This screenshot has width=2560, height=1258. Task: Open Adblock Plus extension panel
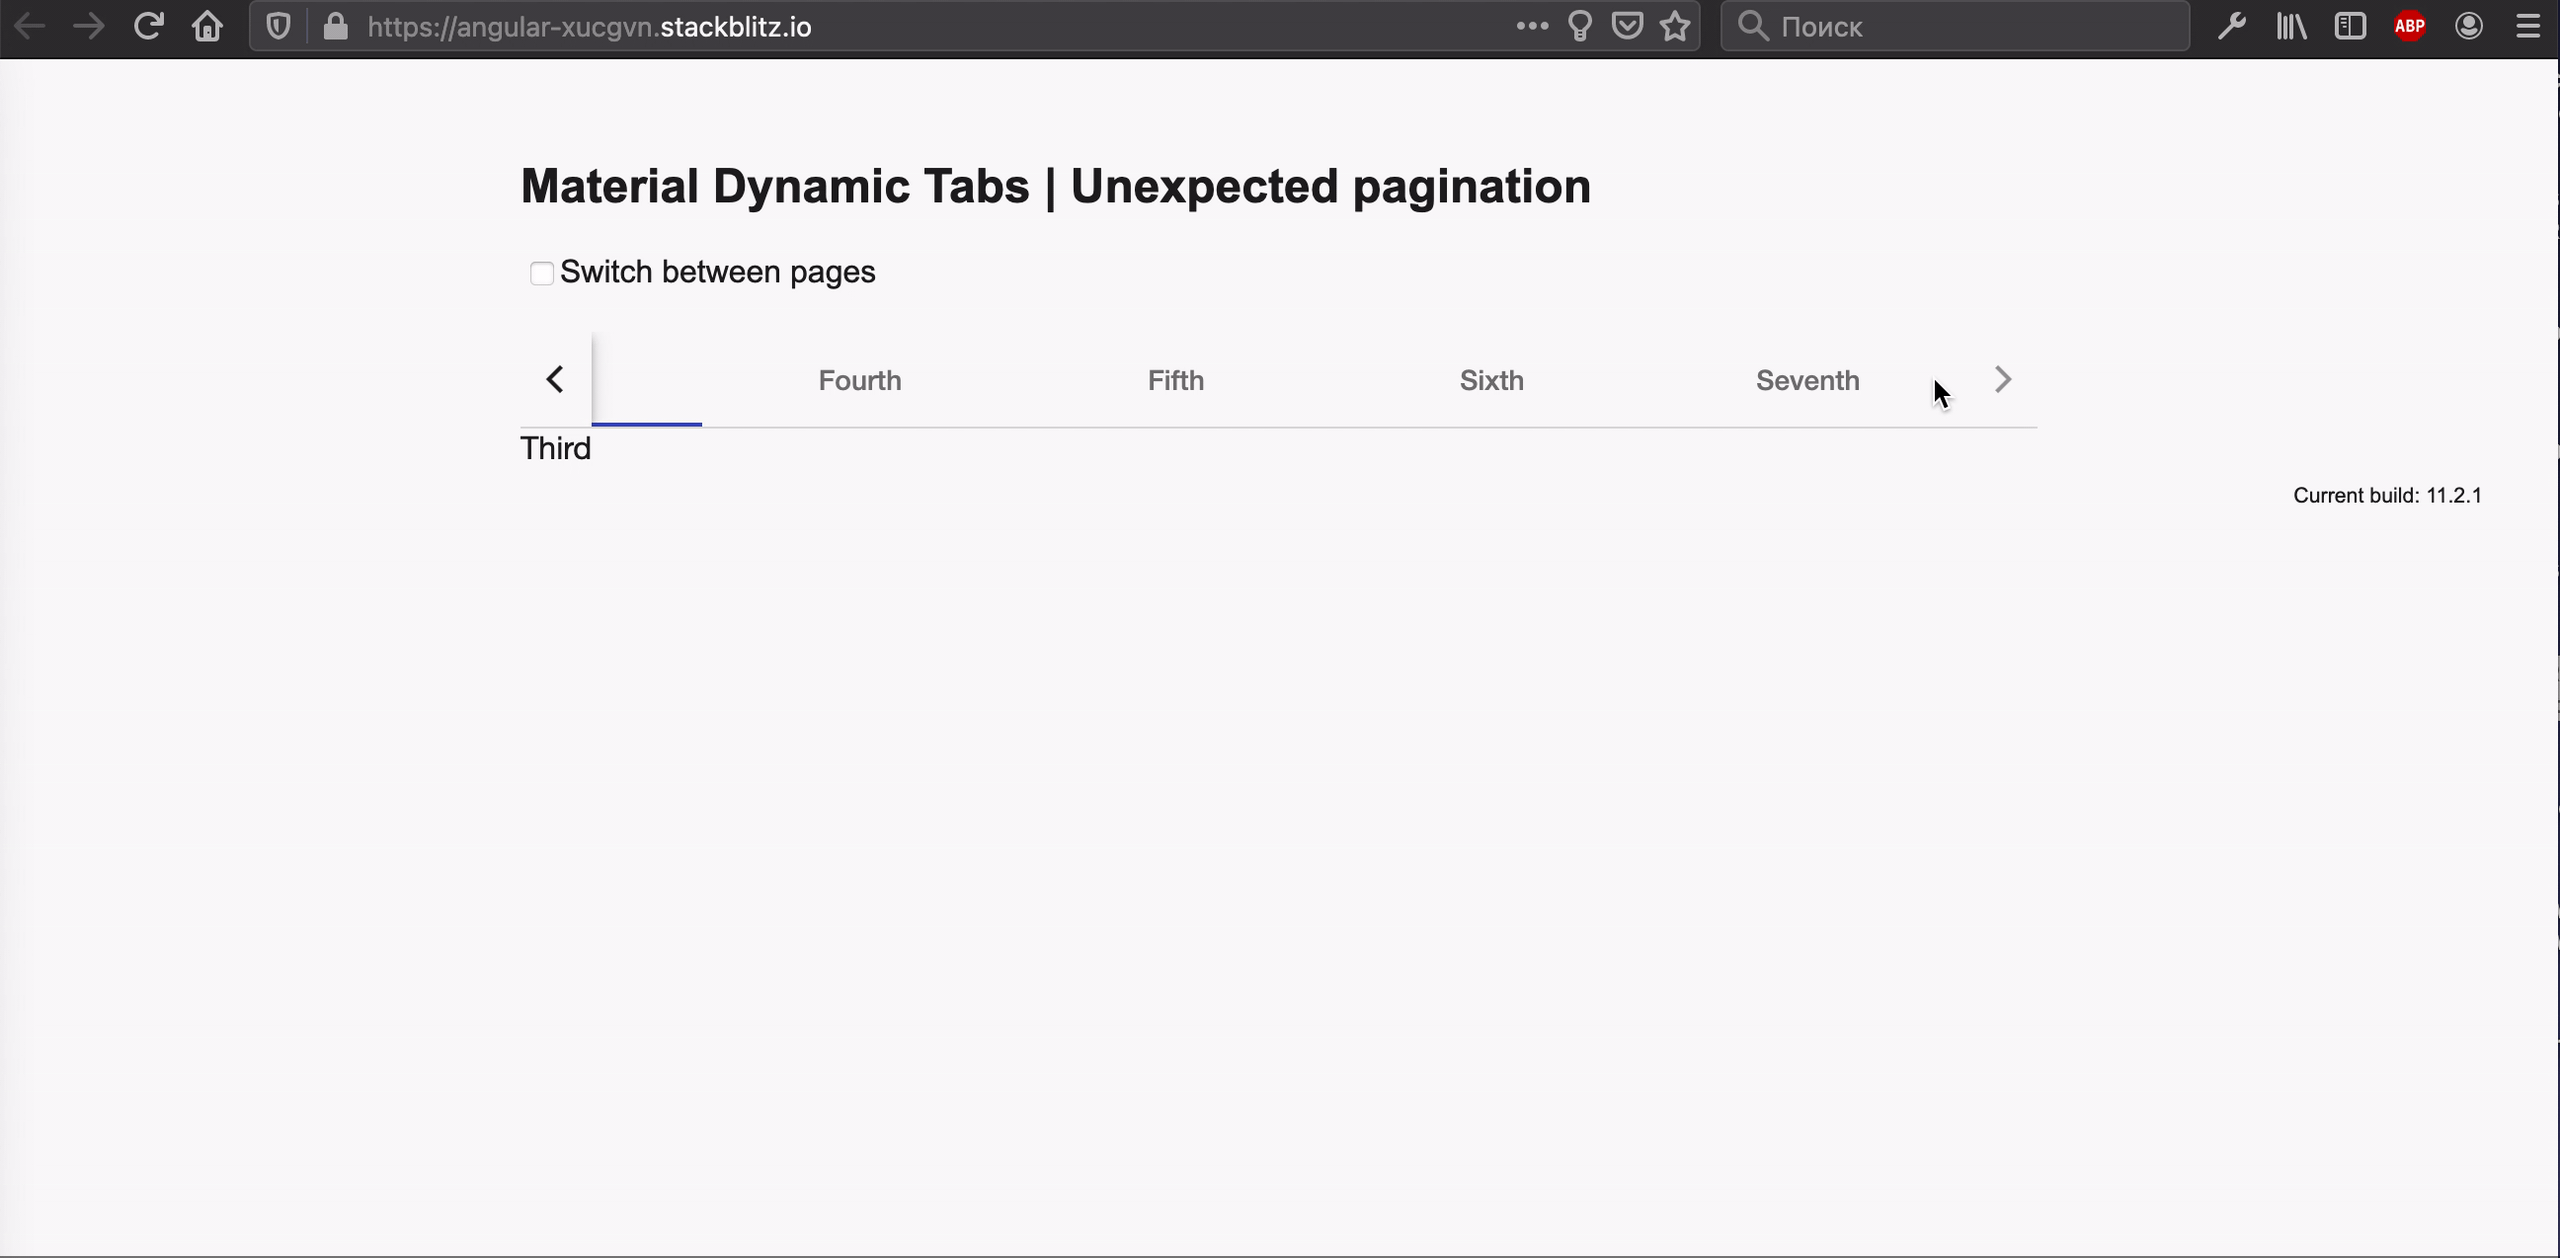pos(2409,26)
